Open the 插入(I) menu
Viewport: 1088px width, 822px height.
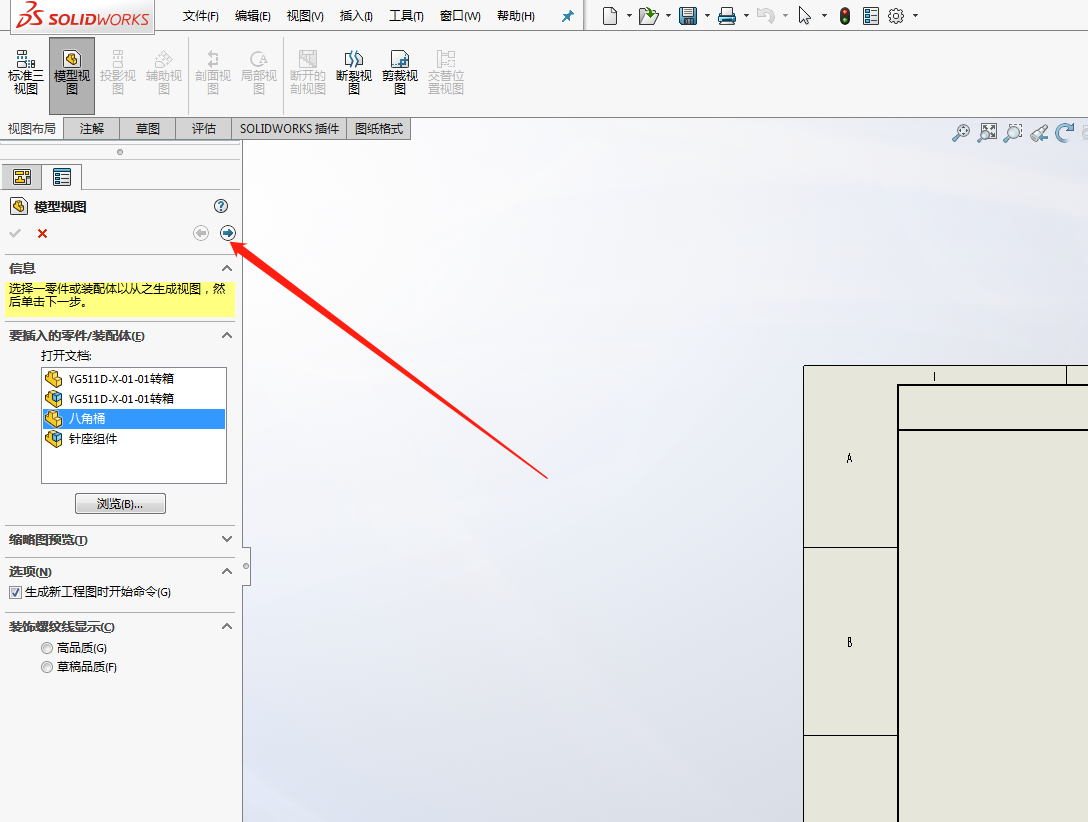[356, 16]
